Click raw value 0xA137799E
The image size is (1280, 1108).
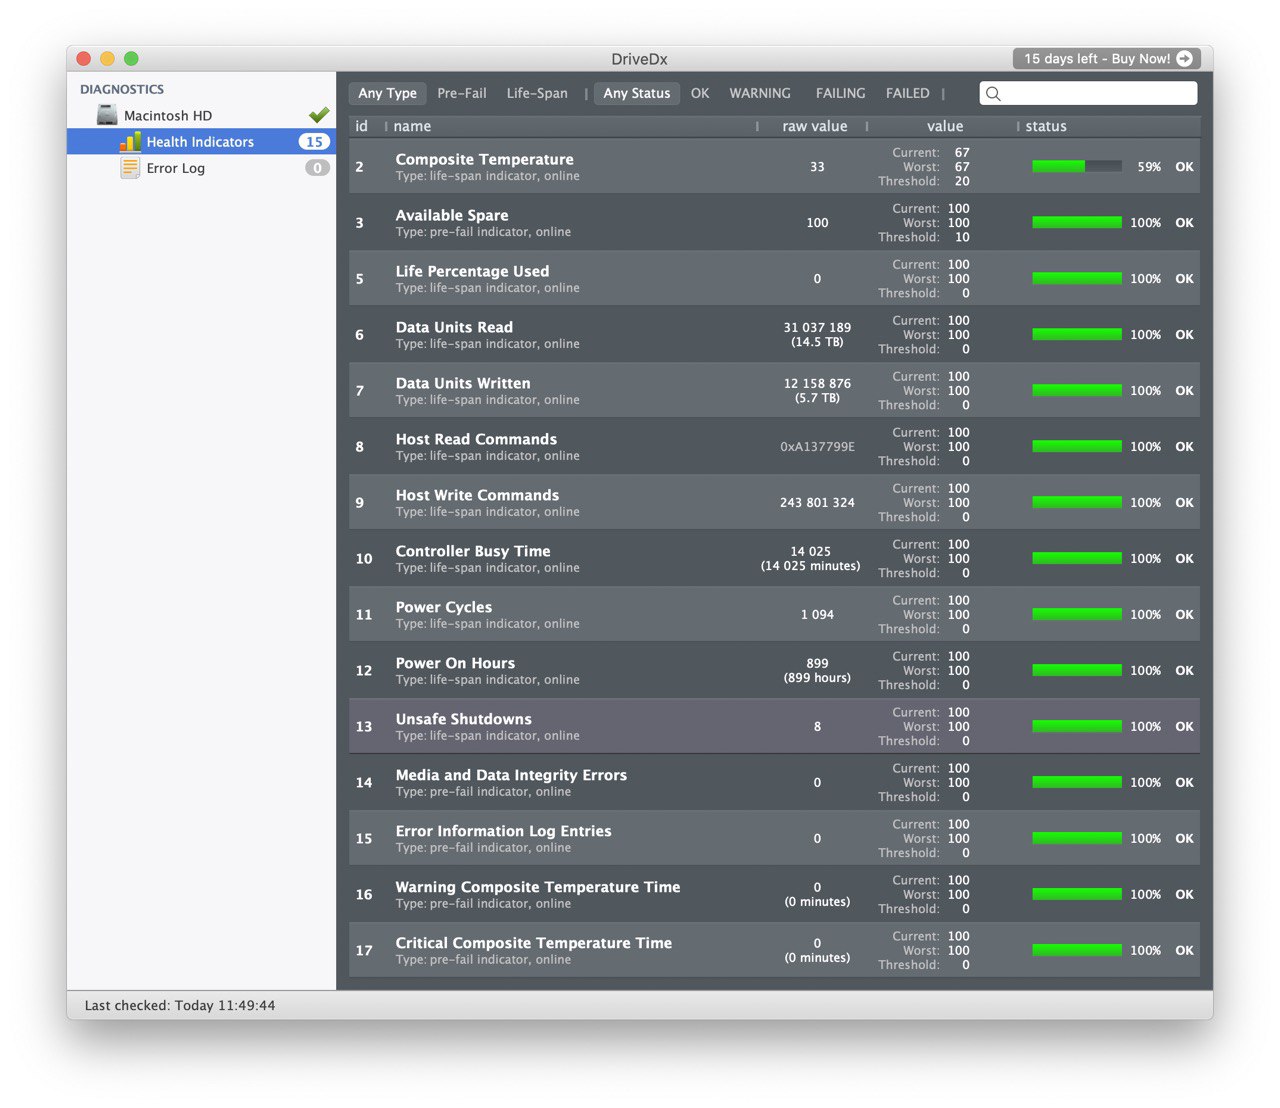pyautogui.click(x=817, y=447)
